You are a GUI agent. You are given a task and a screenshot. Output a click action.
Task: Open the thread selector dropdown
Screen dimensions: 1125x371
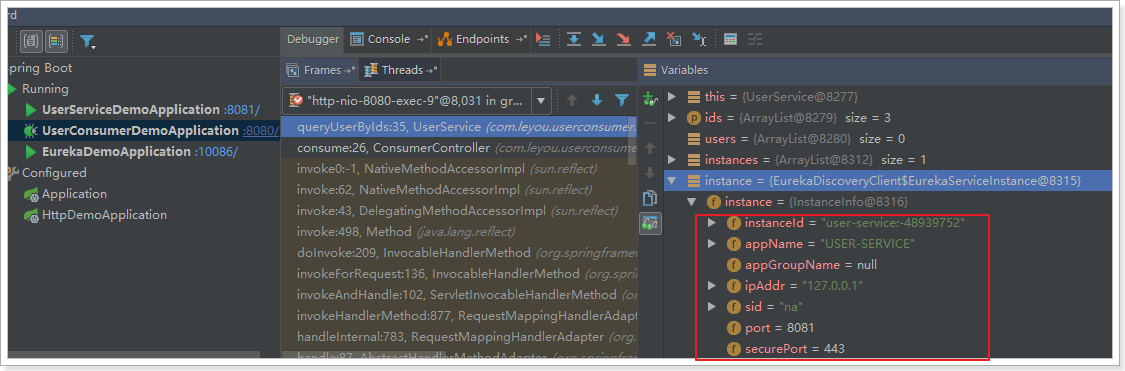(542, 100)
